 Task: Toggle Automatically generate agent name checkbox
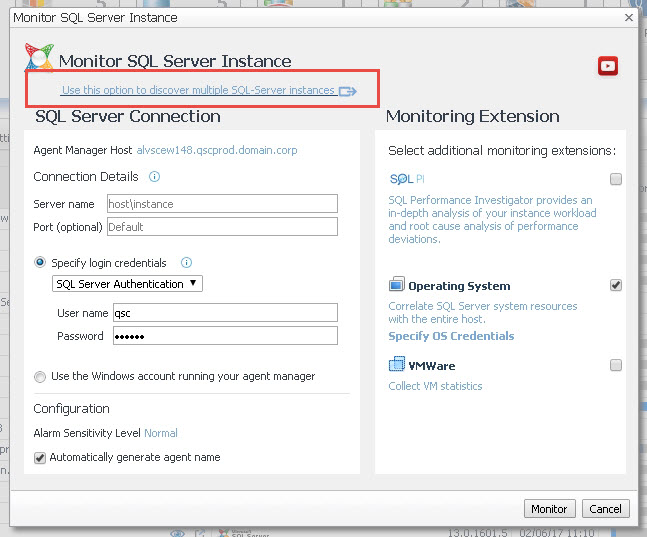point(40,457)
